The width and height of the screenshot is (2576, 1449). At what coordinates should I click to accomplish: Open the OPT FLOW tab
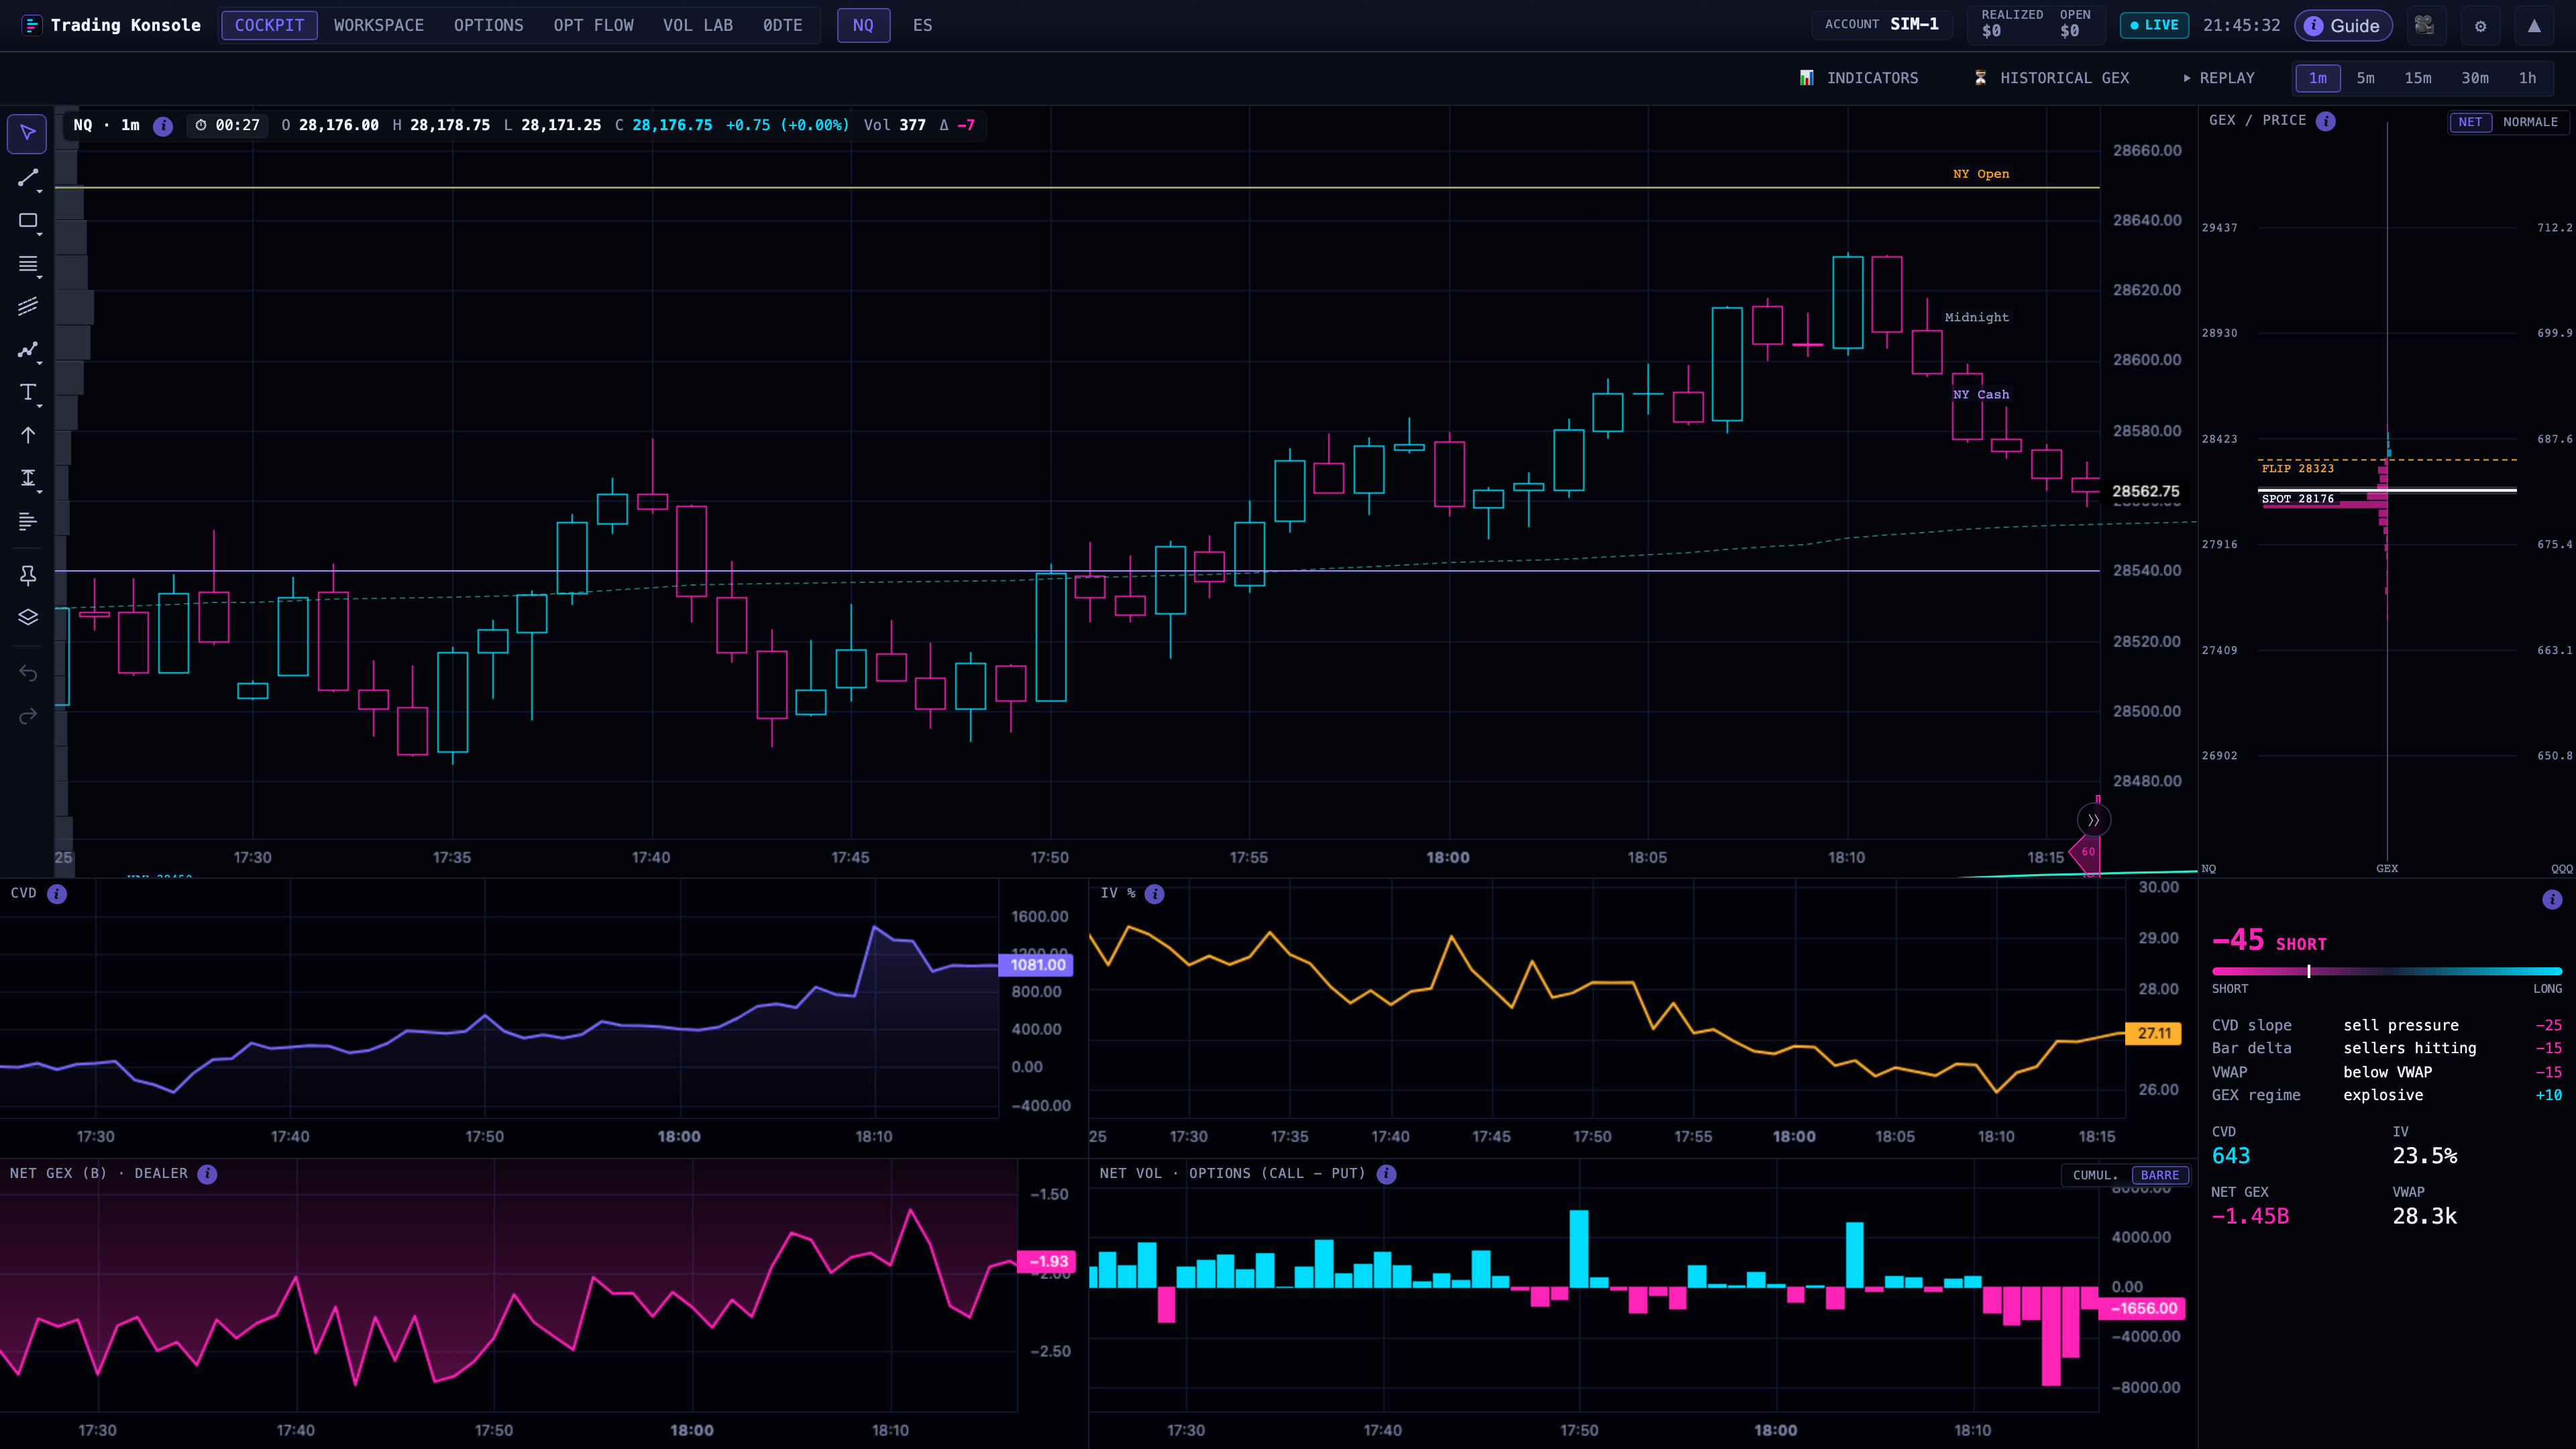tap(593, 25)
